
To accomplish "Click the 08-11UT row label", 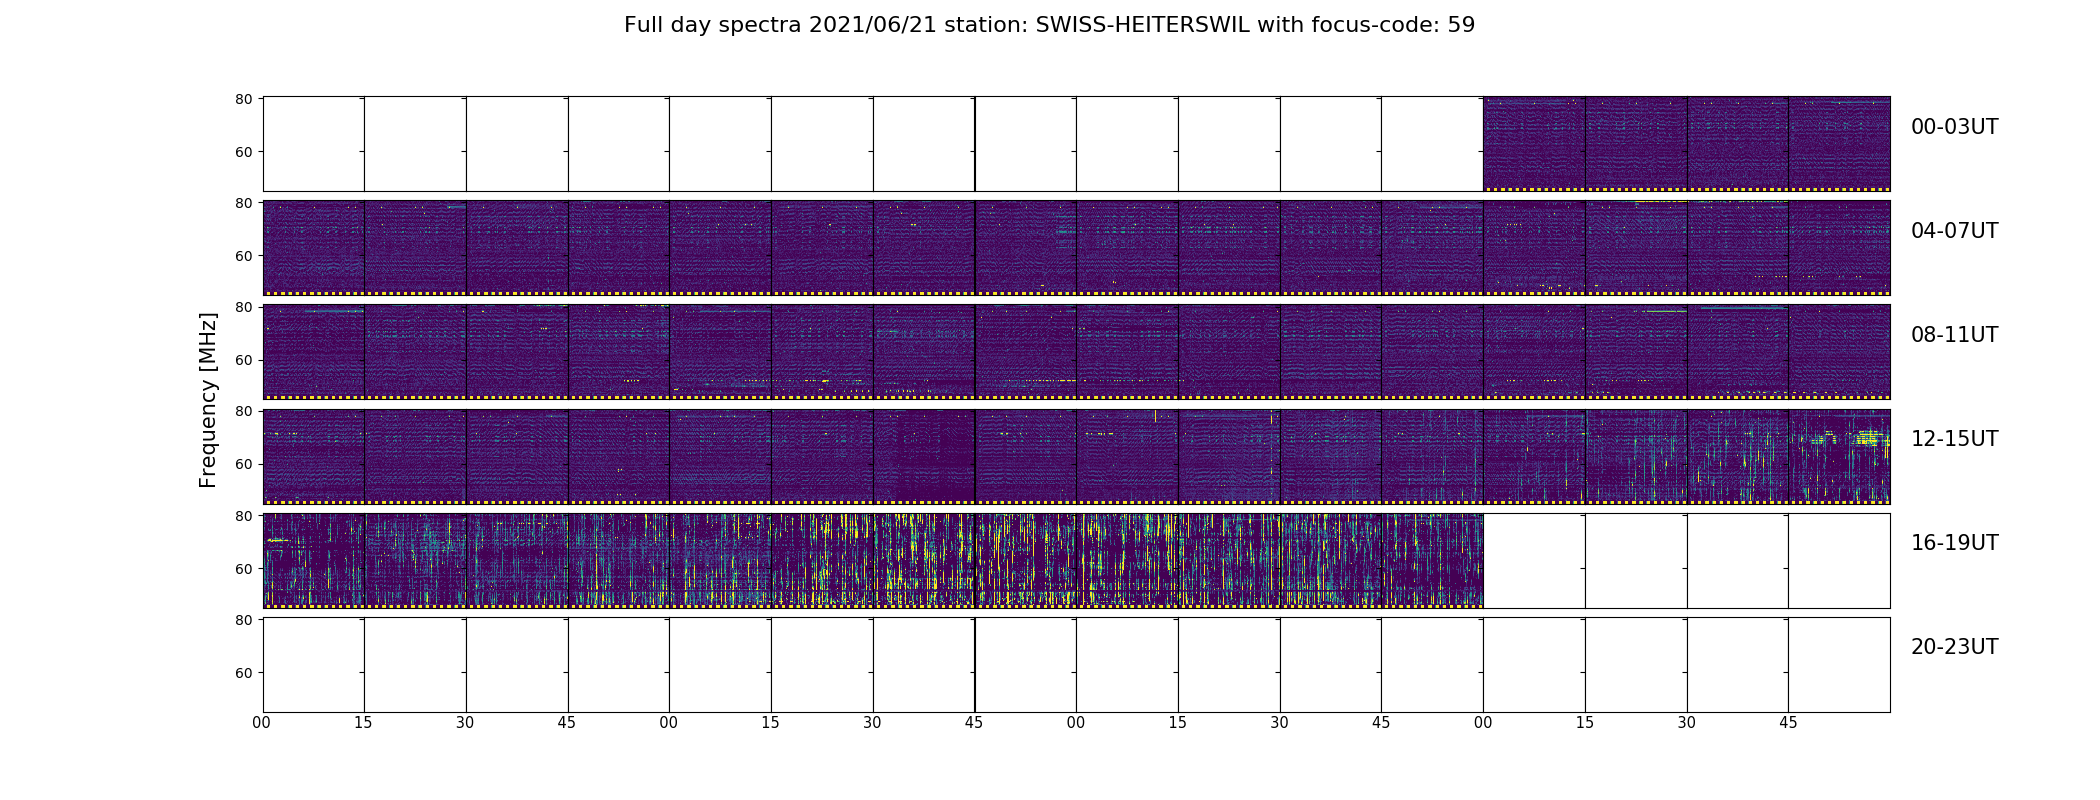I will [x=1954, y=335].
